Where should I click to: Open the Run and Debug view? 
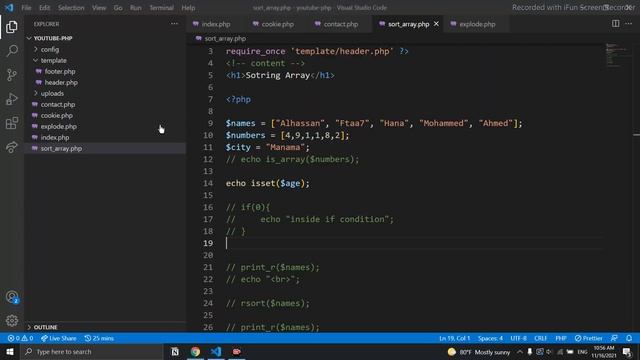tap(12, 99)
